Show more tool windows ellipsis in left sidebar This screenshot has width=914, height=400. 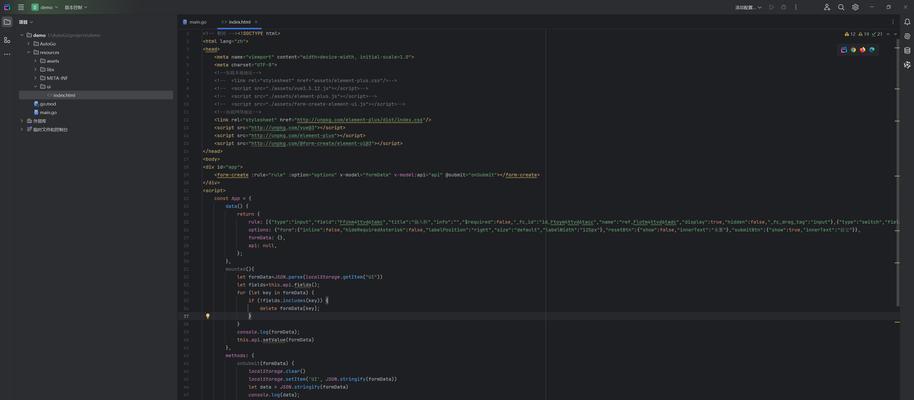point(7,54)
